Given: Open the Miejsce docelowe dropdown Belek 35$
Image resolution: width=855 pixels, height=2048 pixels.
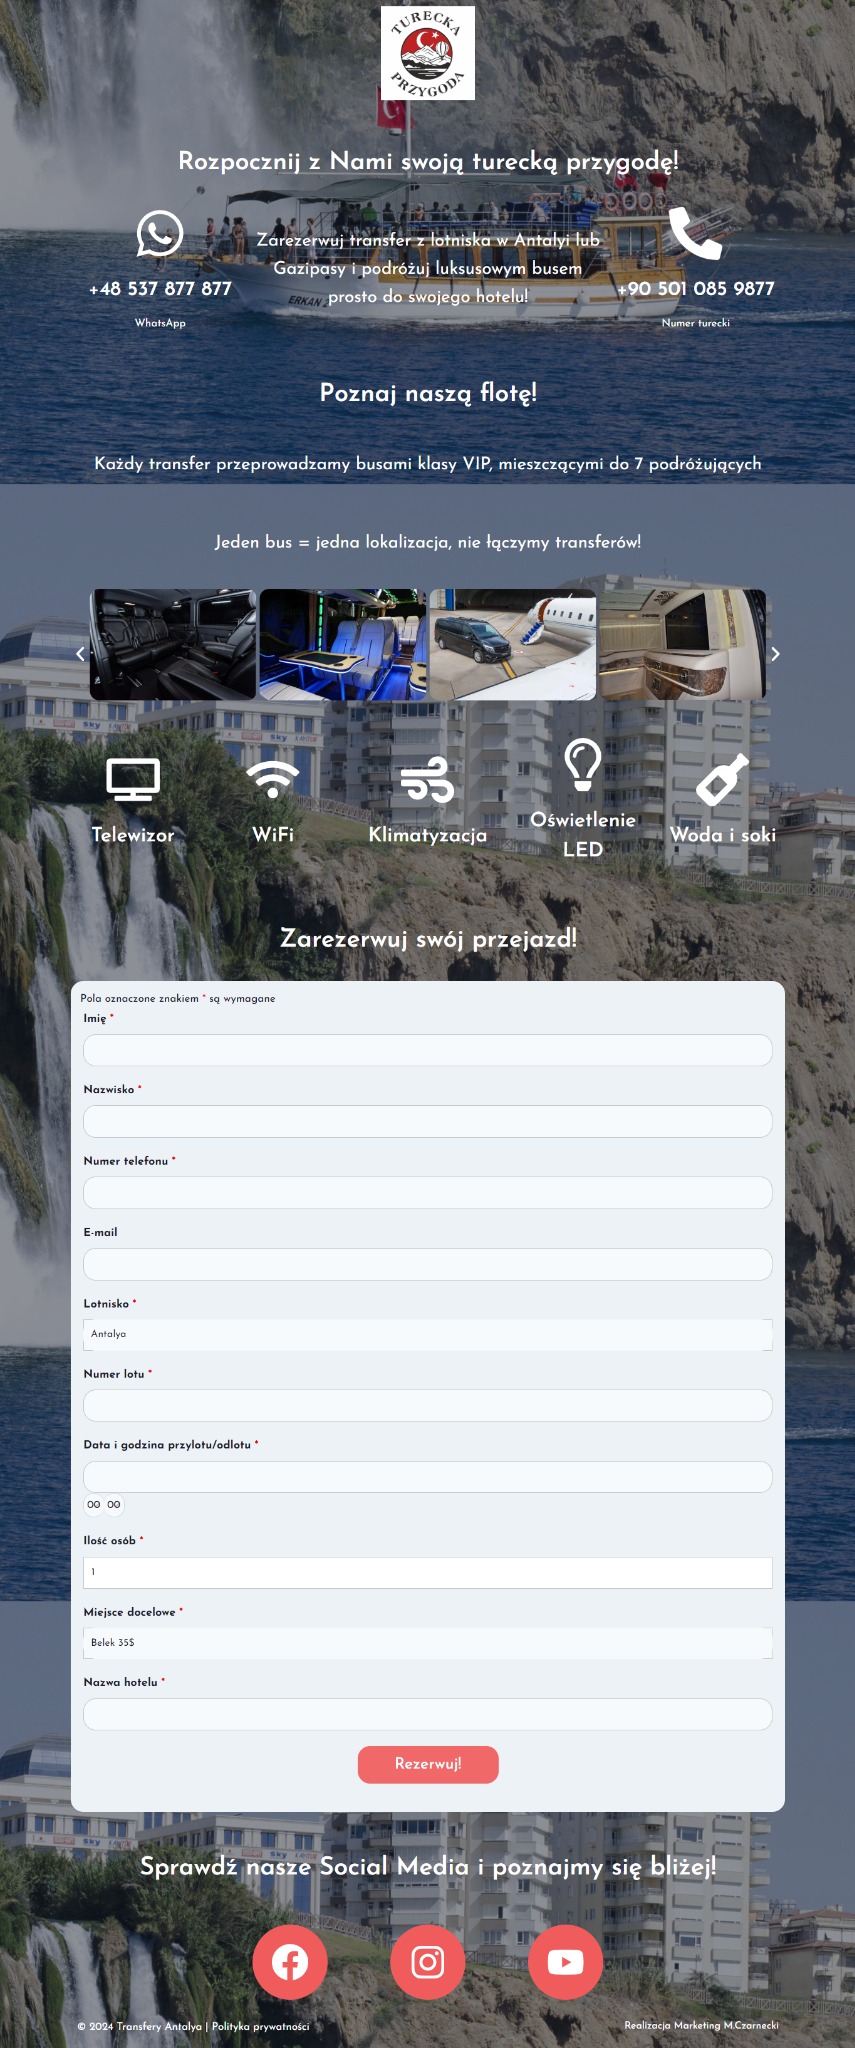Looking at the screenshot, I should (x=428, y=1643).
